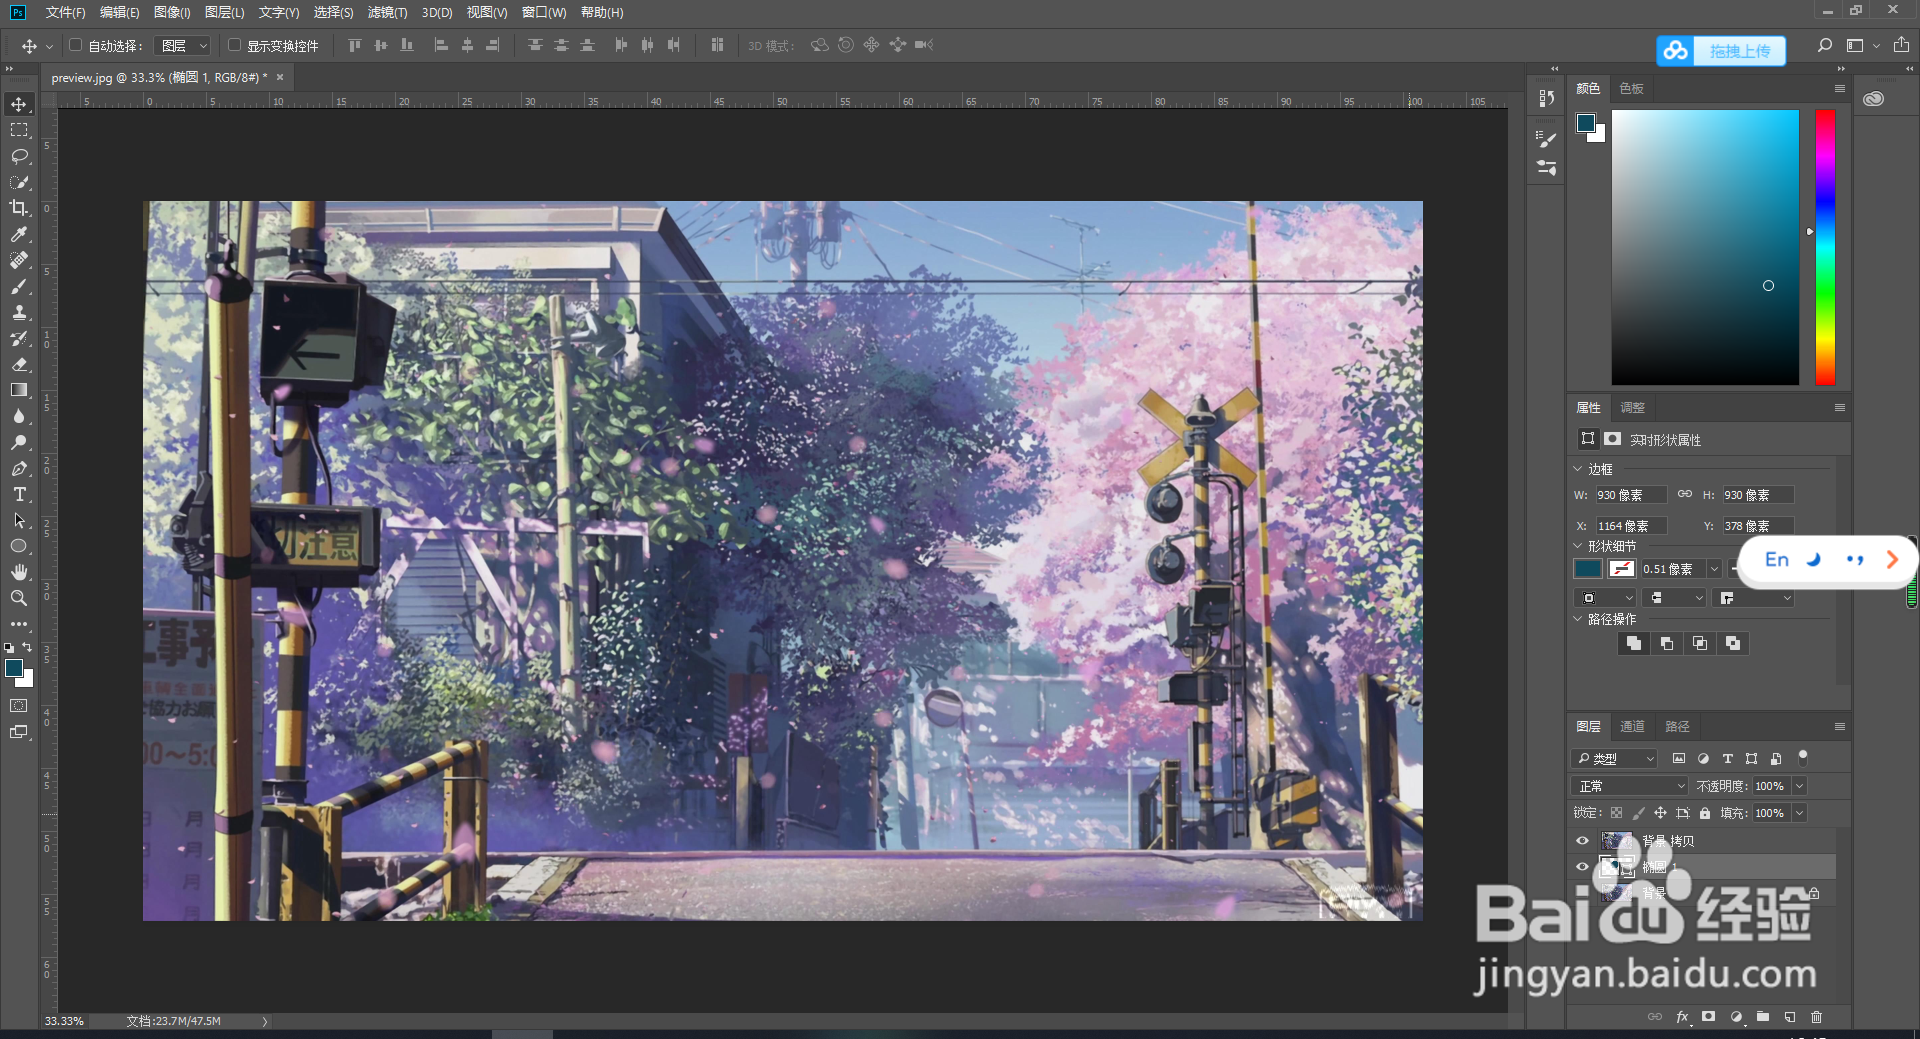Screen dimensions: 1920x1039
Task: Click the vertical hue slider strip
Action: pyautogui.click(x=1825, y=247)
